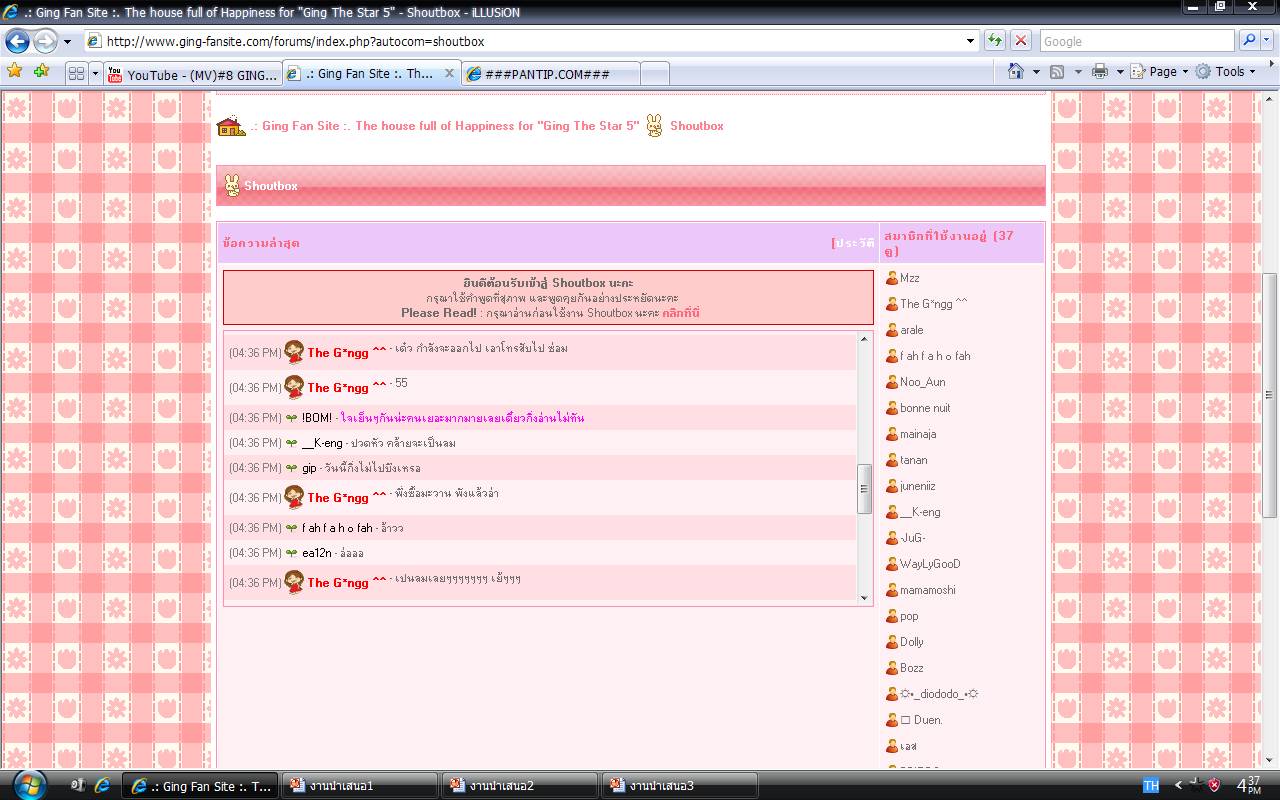Image resolution: width=1280 pixels, height=800 pixels.
Task: Click the avatar icon beside Duen.
Action: coord(892,720)
